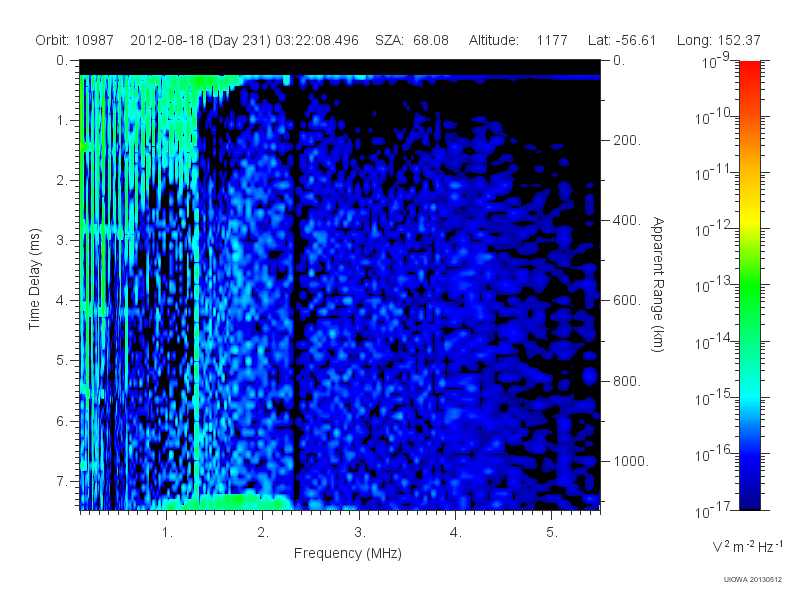Screen dimensions: 800x600
Task: Click the UIOWA 20130512 credit text
Action: (753, 579)
